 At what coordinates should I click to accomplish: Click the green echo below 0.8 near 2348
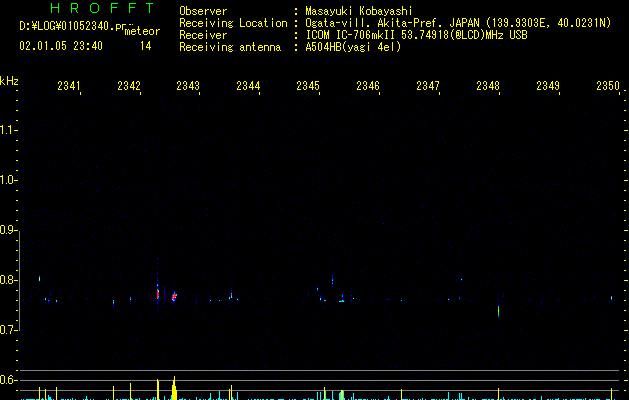coord(499,311)
